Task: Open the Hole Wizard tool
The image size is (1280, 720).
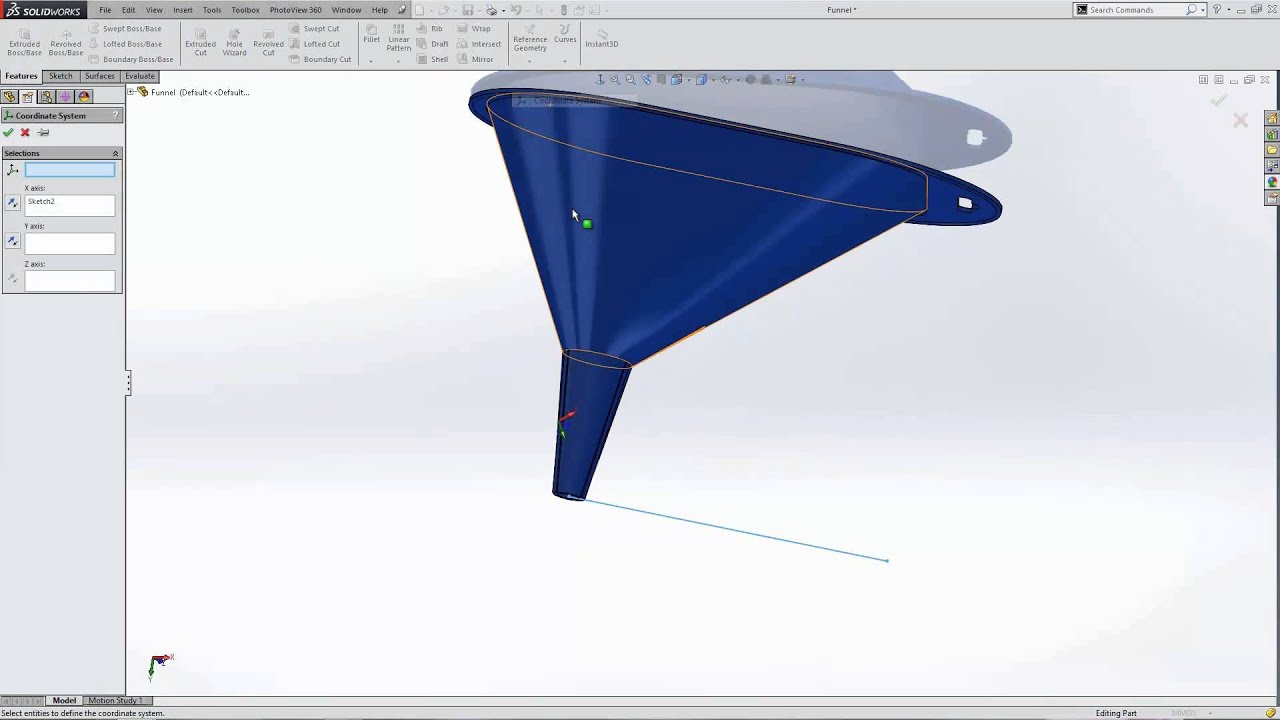Action: pyautogui.click(x=234, y=42)
